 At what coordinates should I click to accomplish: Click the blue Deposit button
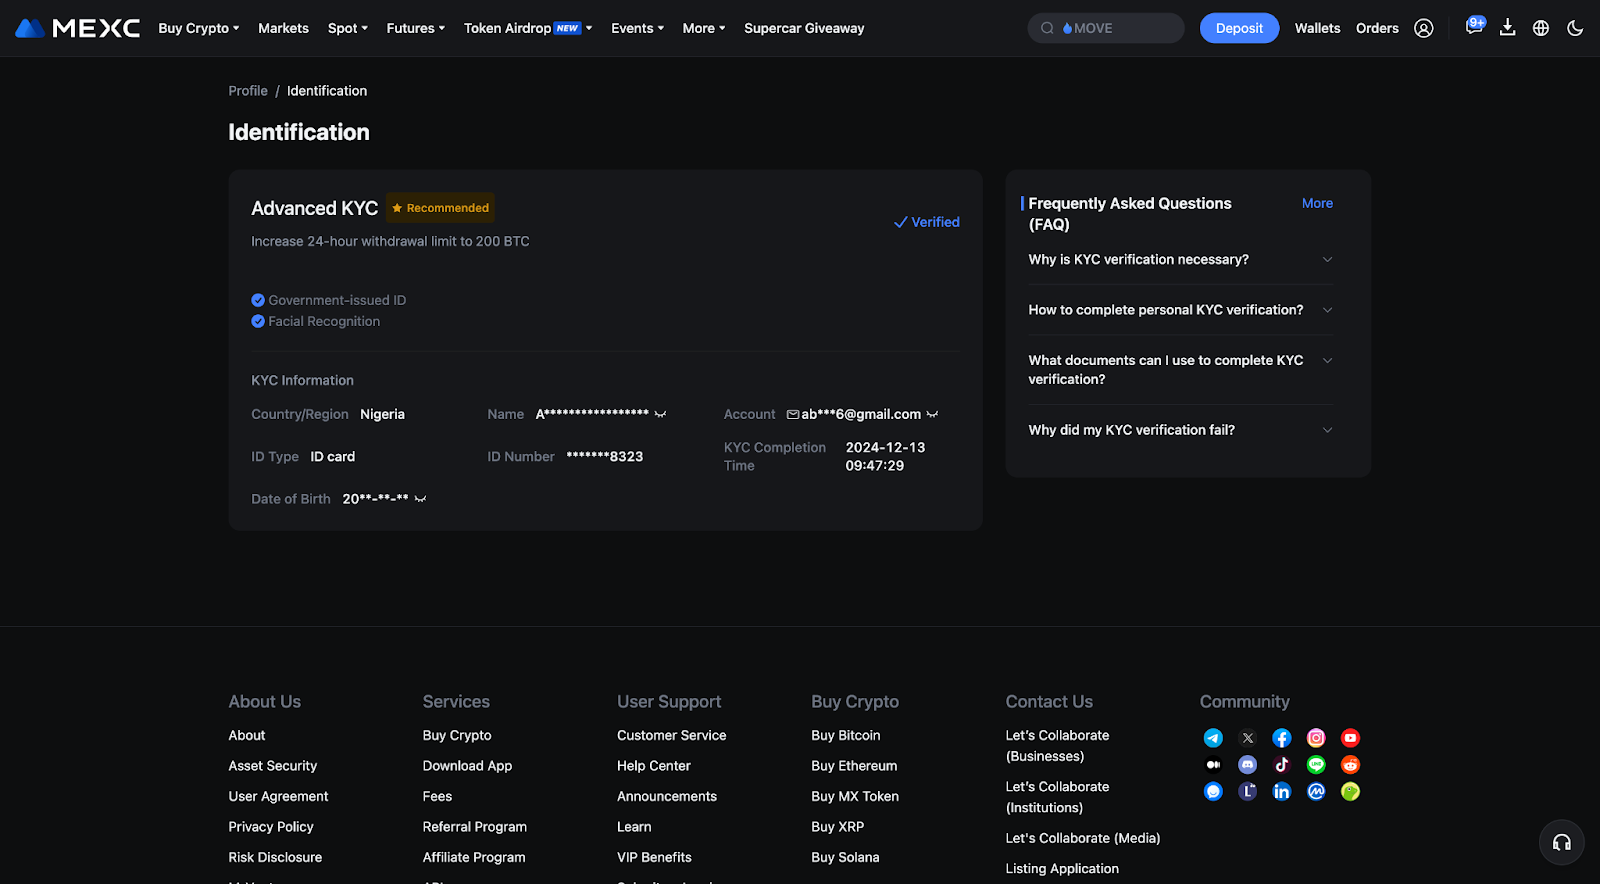tap(1239, 28)
